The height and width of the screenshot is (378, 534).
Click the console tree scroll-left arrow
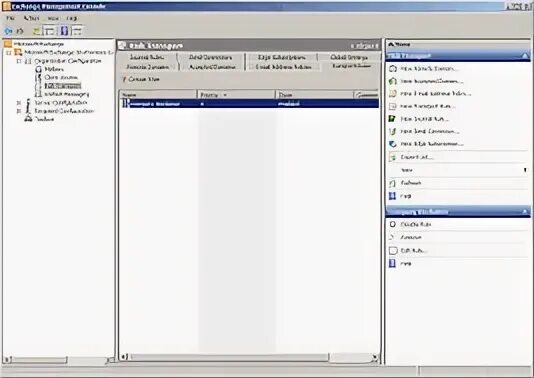pyautogui.click(x=7, y=360)
